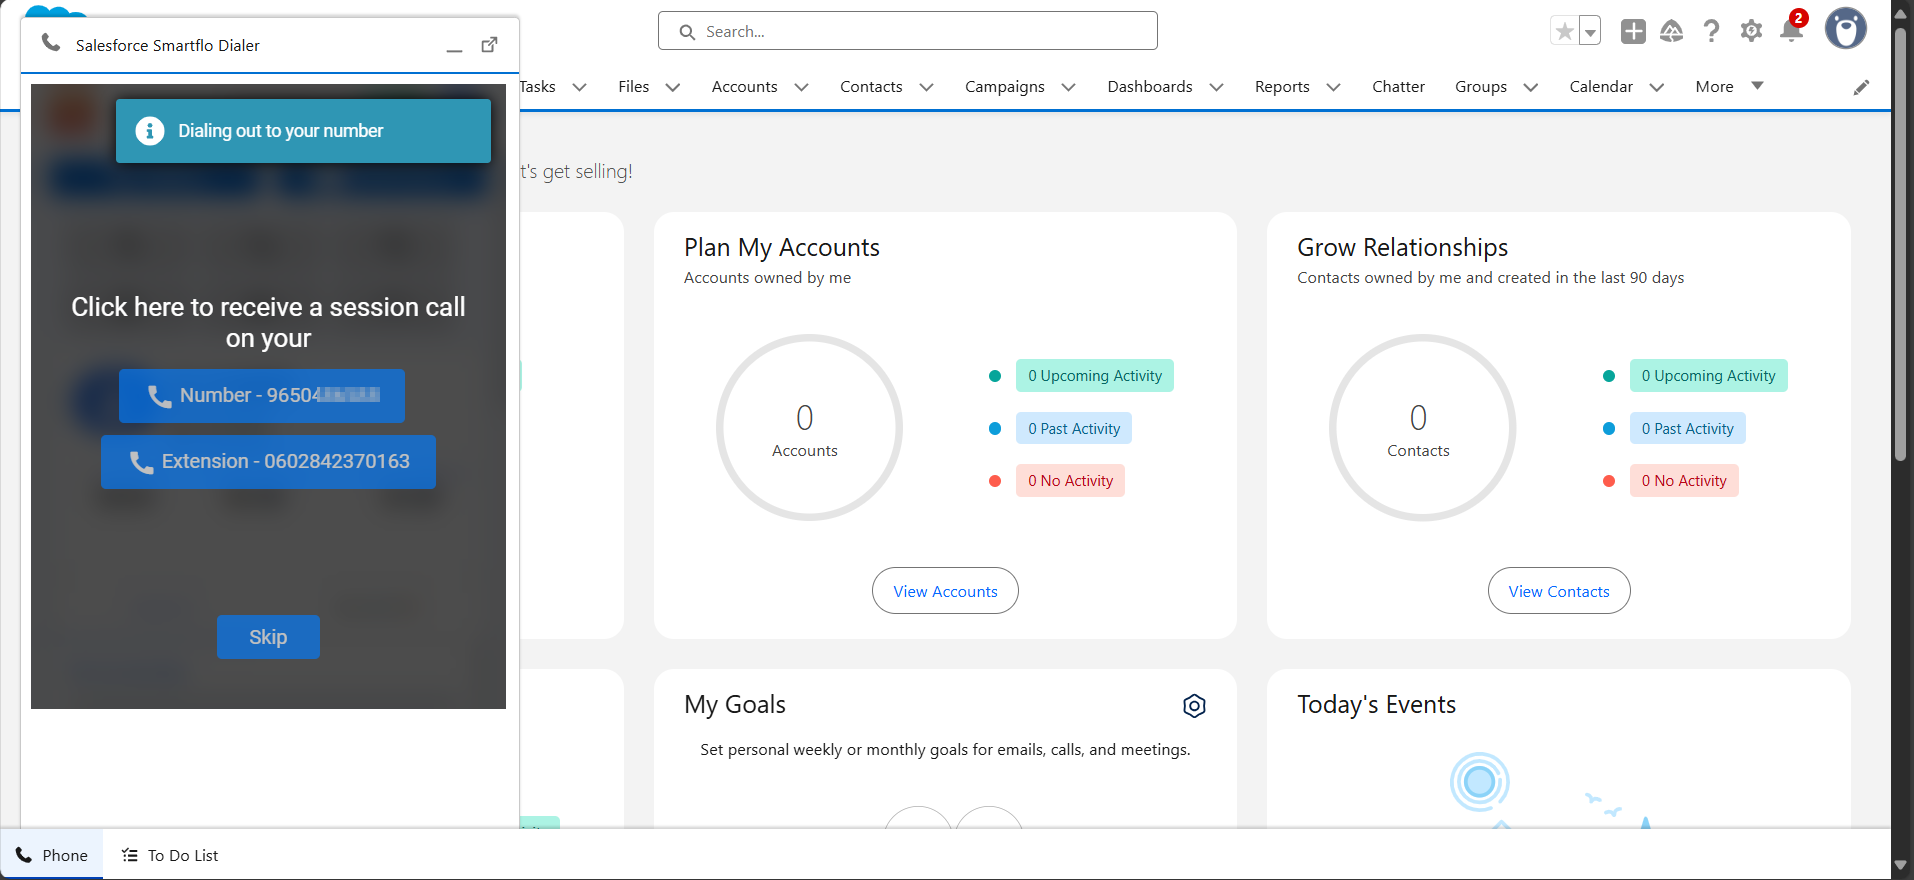The width and height of the screenshot is (1914, 880).
Task: Open the Campaigns tab
Action: pyautogui.click(x=1004, y=87)
